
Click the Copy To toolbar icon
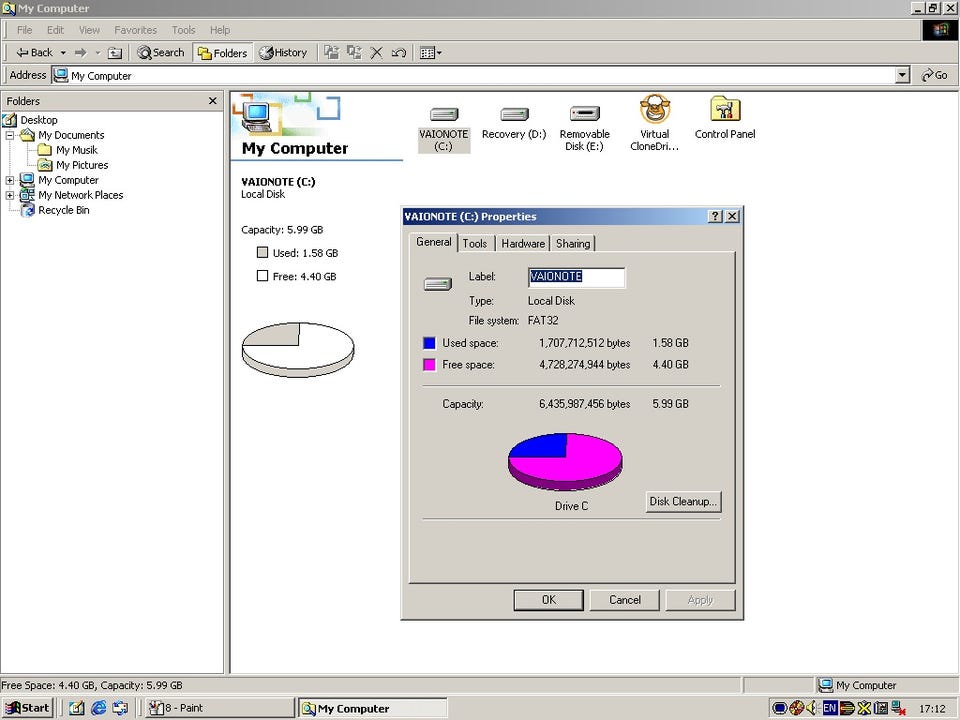click(x=354, y=53)
